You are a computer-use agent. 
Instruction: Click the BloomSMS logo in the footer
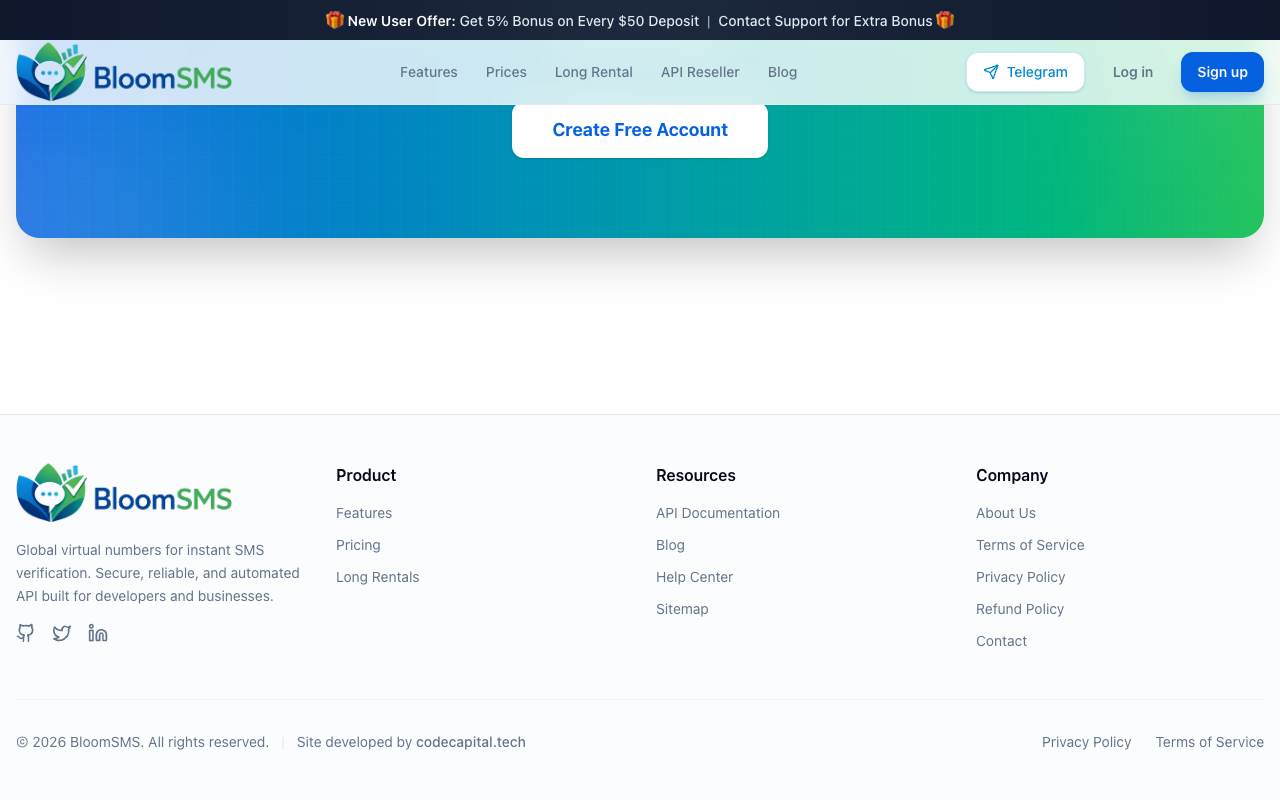tap(124, 493)
